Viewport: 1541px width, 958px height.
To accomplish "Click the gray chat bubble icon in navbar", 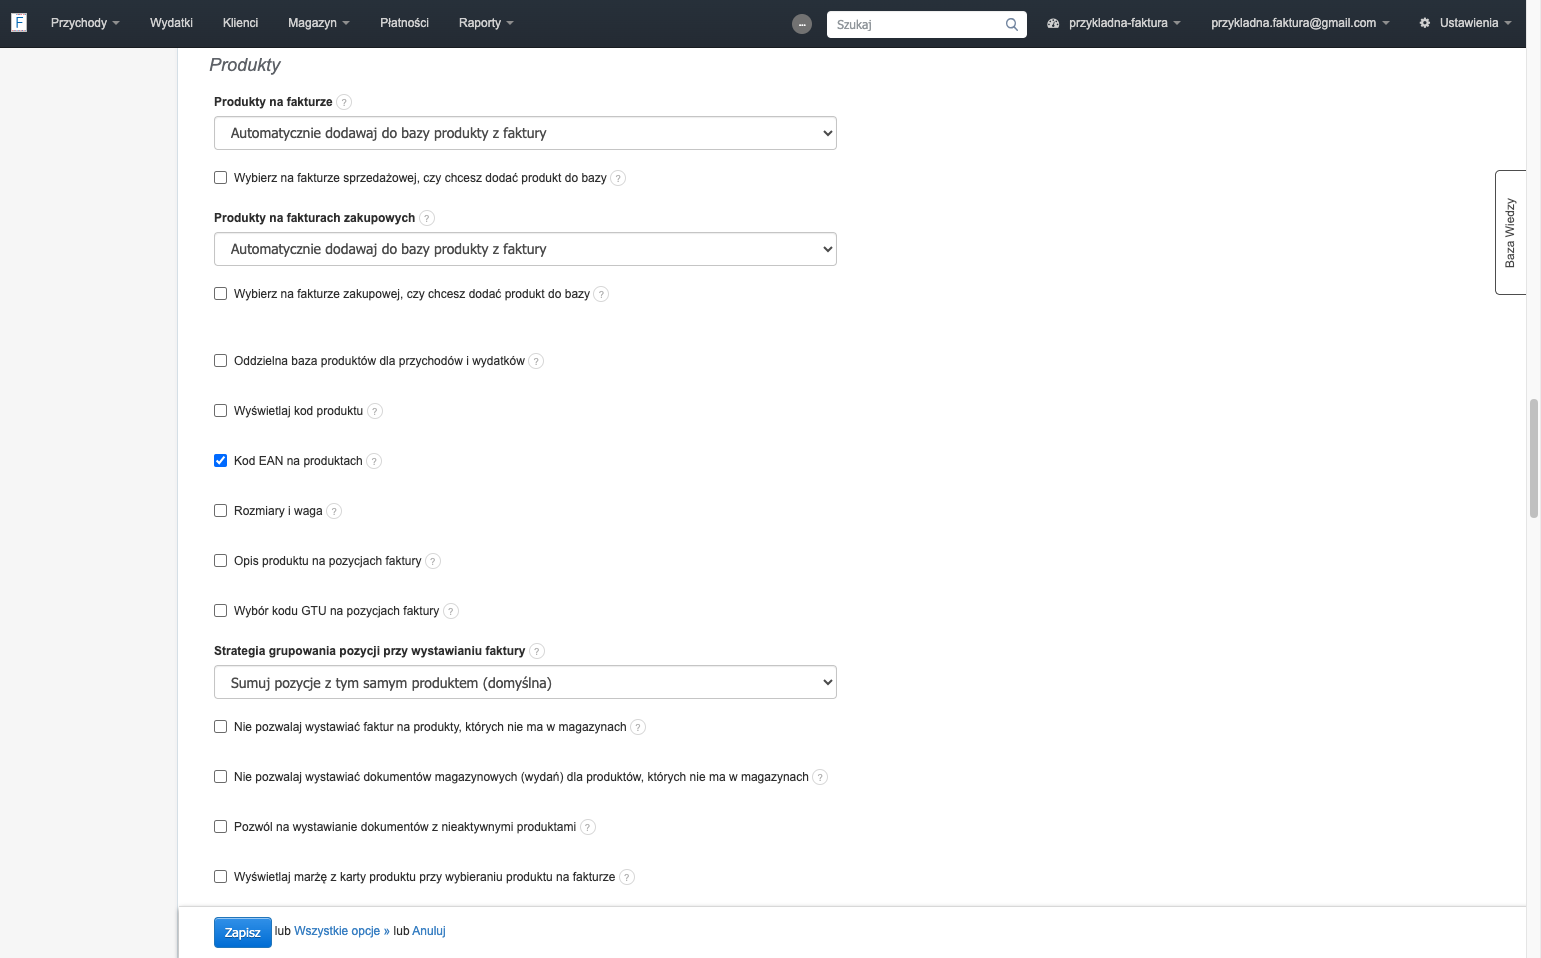I will 802,24.
